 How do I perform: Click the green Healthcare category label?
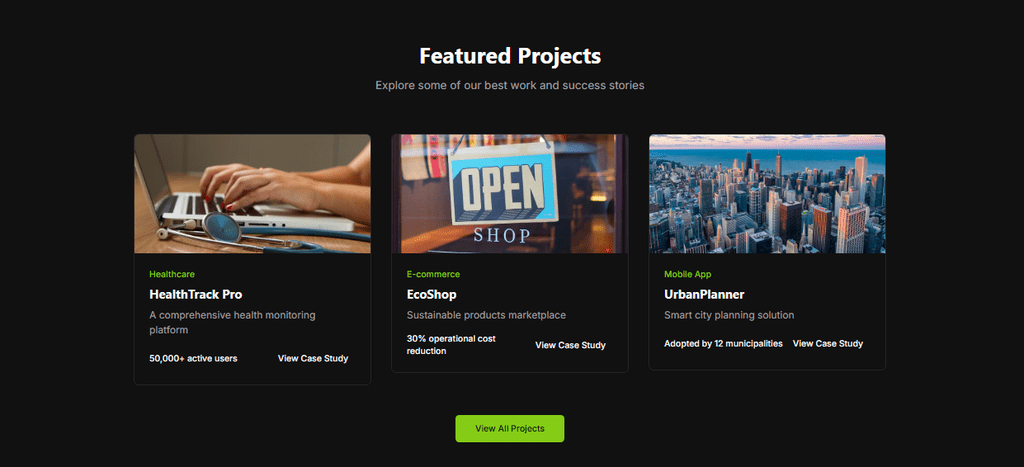tap(171, 274)
